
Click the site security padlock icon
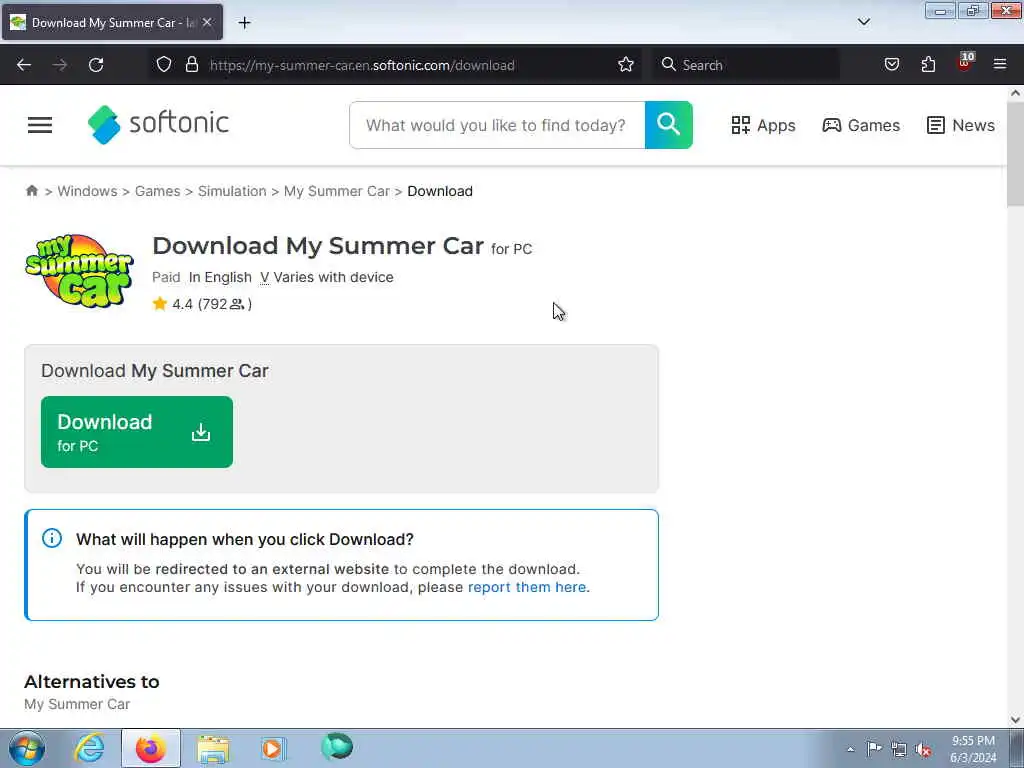(191, 65)
